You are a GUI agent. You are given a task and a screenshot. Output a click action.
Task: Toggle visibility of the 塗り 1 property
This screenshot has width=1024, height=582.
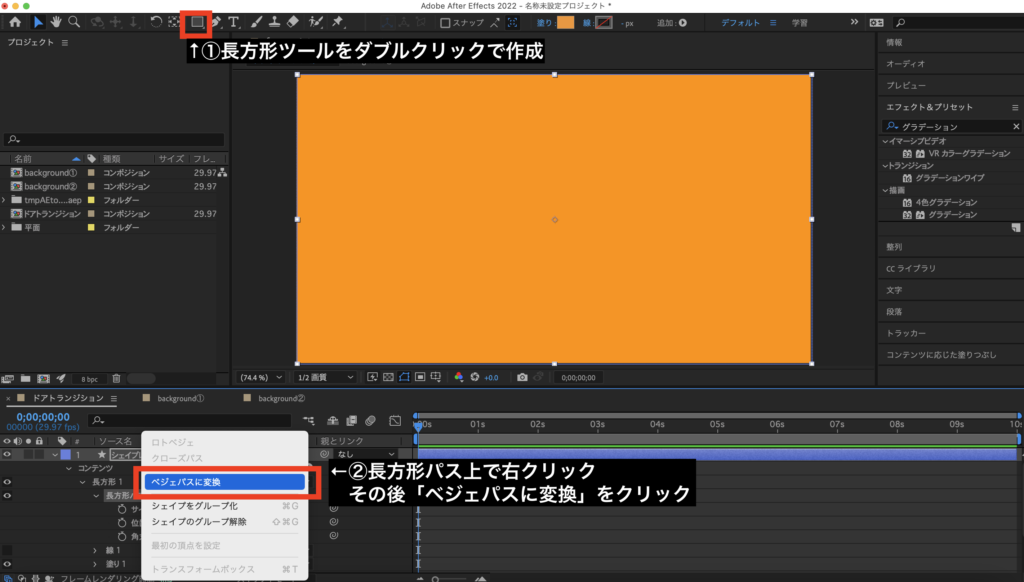8,564
